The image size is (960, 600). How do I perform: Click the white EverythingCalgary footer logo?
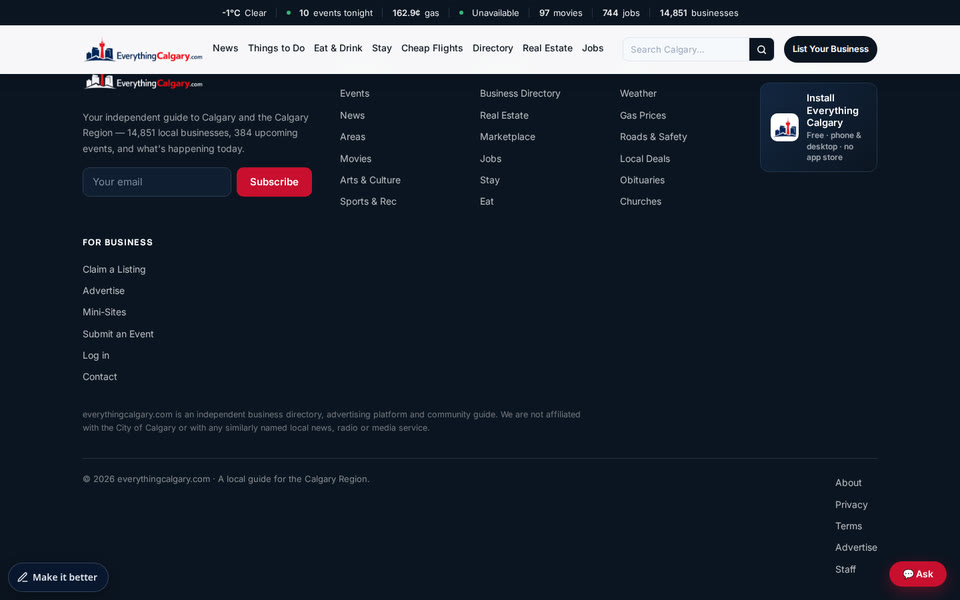coord(143,81)
